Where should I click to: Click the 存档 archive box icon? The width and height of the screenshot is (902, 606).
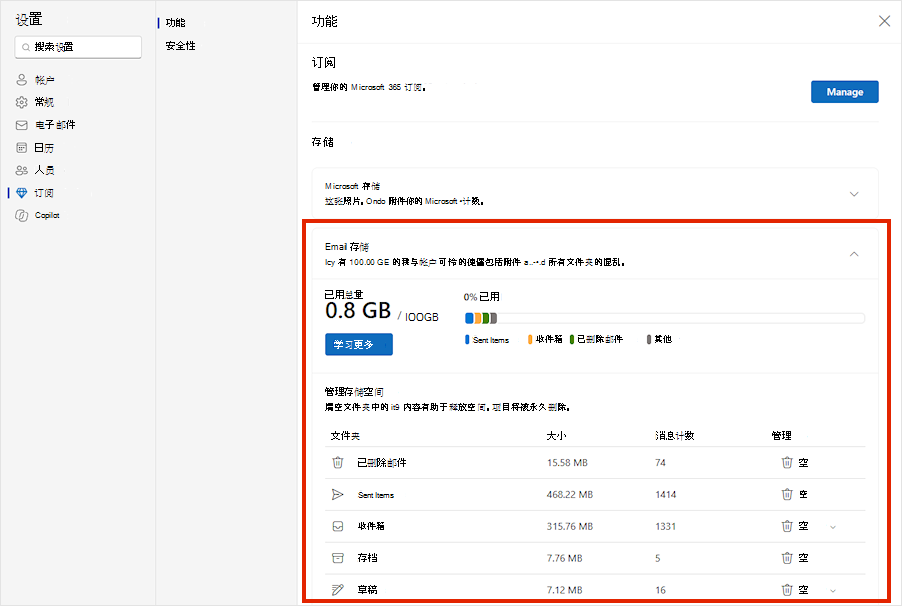[x=338, y=558]
